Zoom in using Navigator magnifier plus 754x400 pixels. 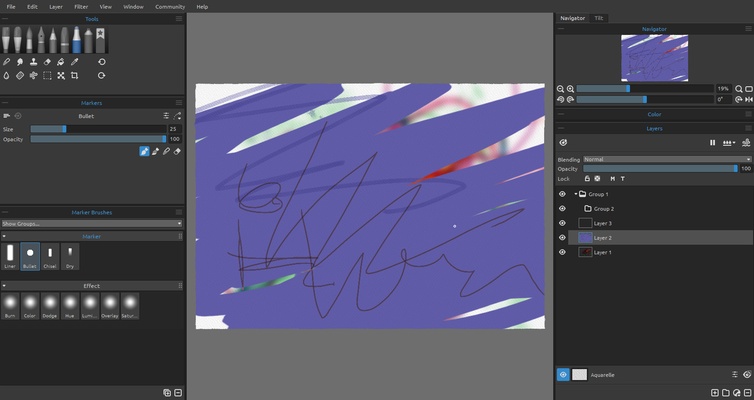click(x=570, y=89)
